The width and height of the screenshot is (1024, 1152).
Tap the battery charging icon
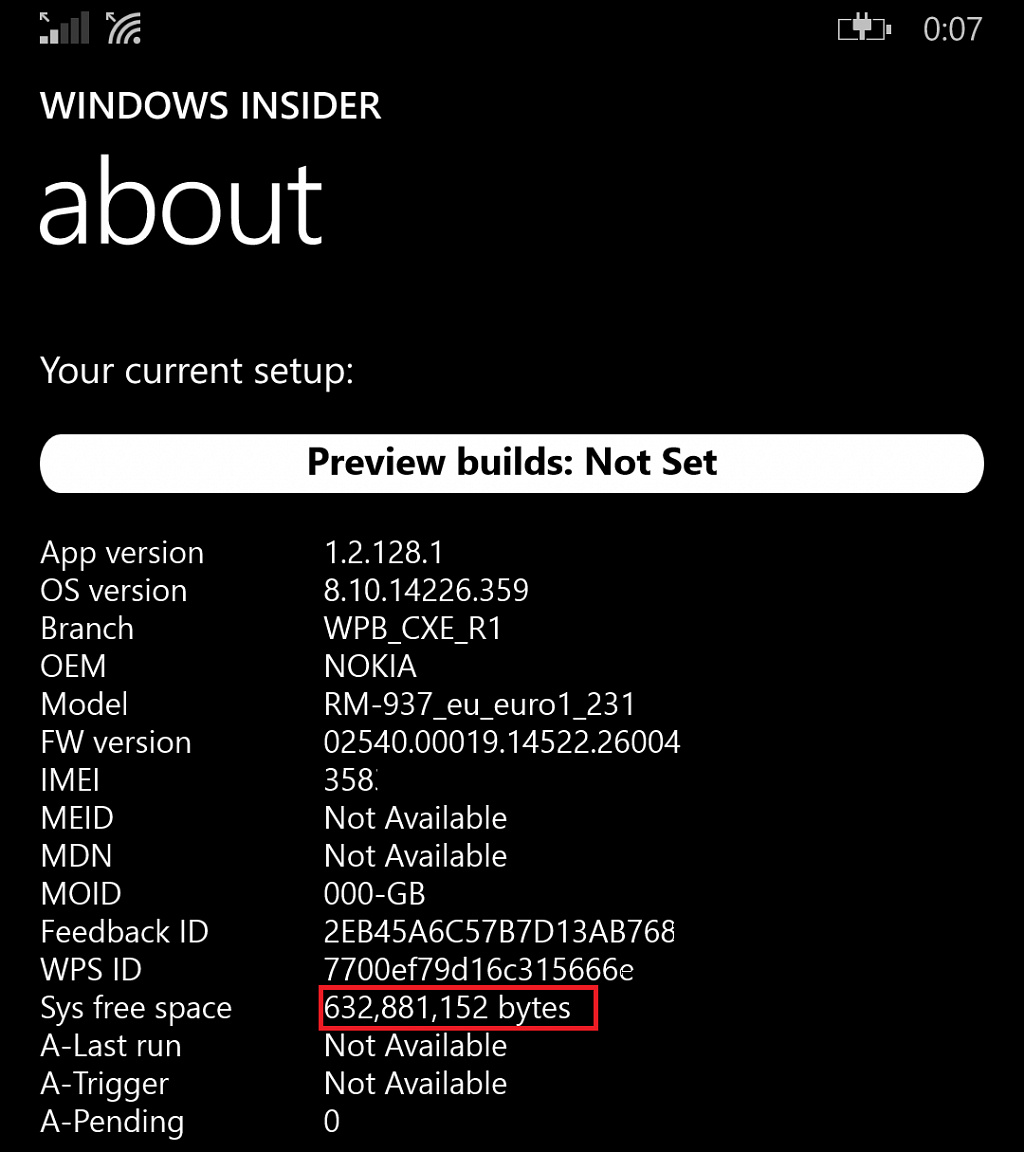[x=865, y=29]
